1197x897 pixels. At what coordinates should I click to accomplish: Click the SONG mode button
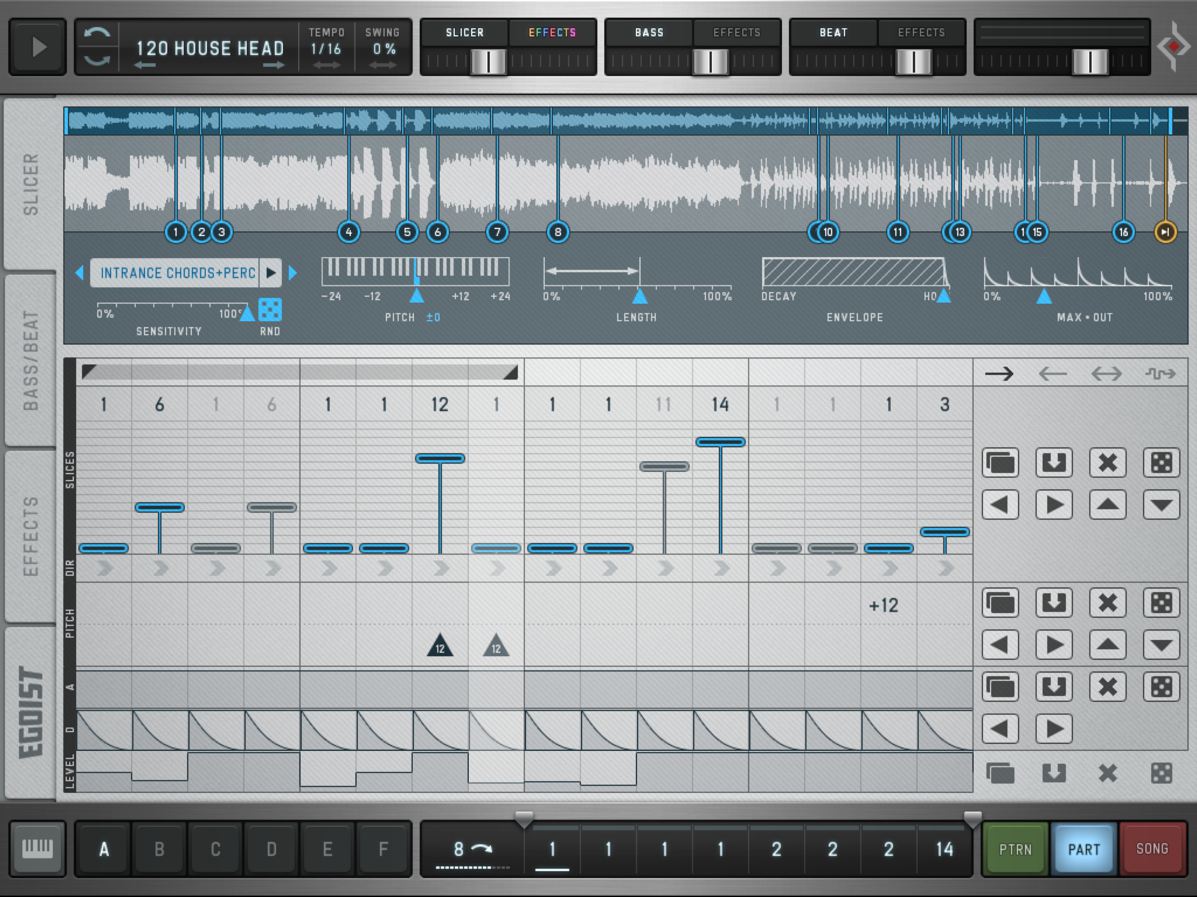point(1151,849)
